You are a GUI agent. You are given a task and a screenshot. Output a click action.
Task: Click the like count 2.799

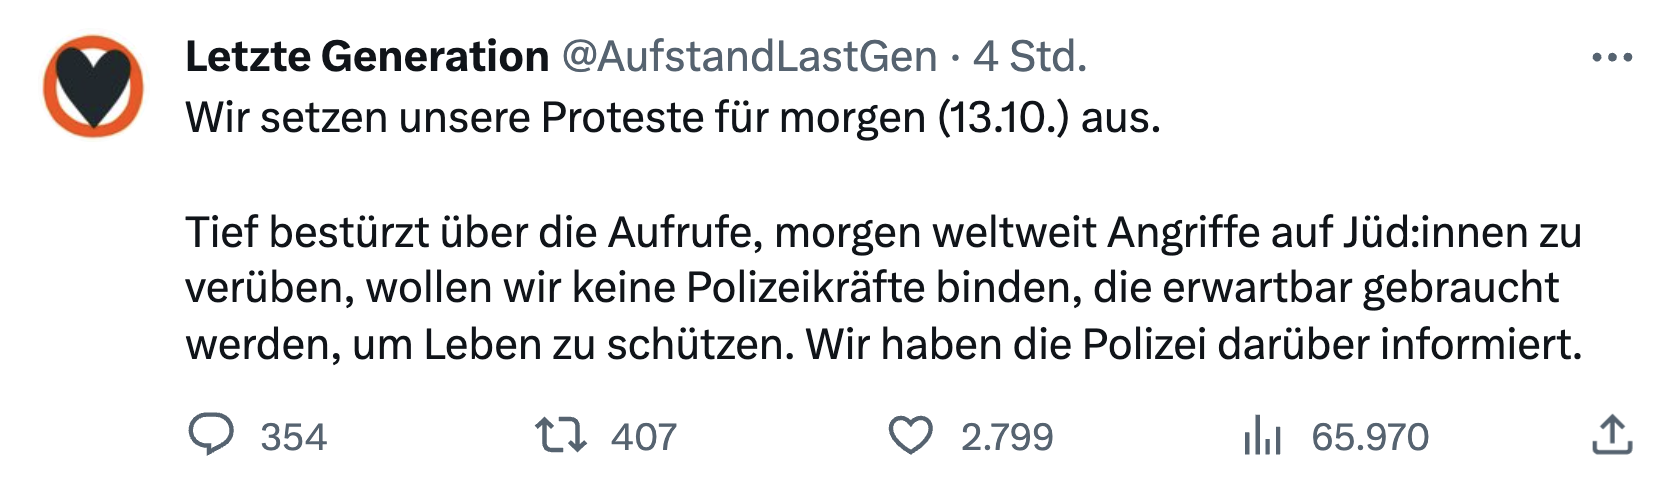click(1007, 437)
